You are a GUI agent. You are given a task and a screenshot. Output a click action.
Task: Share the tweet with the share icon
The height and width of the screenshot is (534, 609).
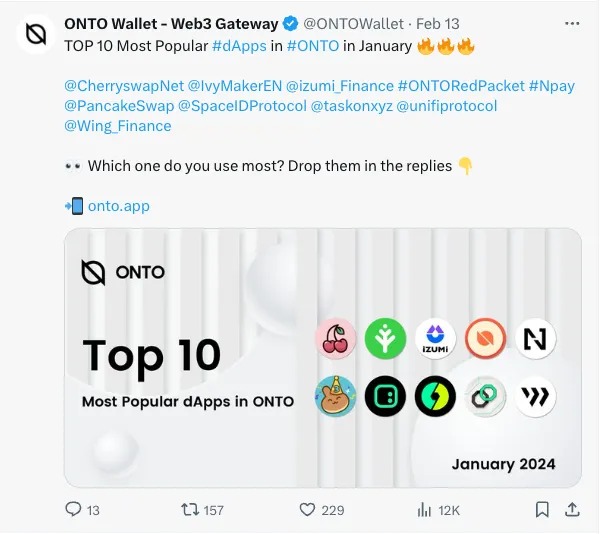coord(570,509)
